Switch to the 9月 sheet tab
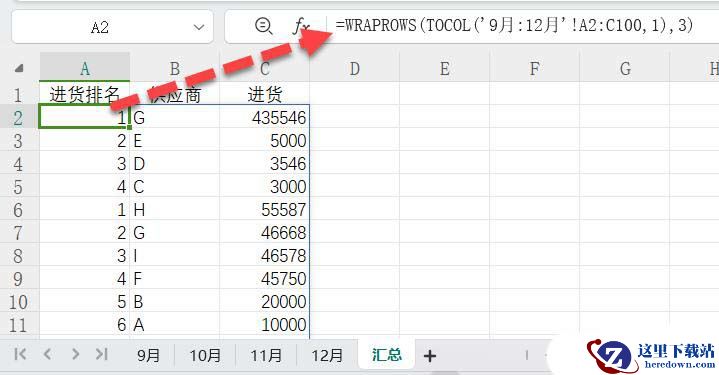The image size is (719, 375). [x=148, y=355]
